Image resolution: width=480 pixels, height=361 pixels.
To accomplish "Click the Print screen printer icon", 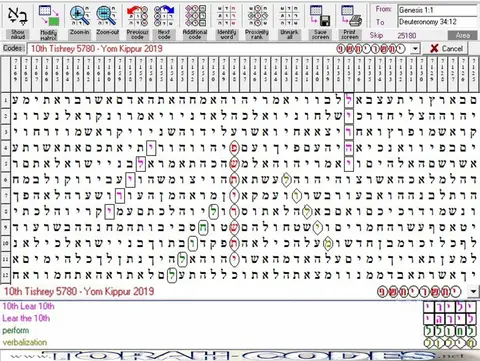I will (351, 16).
